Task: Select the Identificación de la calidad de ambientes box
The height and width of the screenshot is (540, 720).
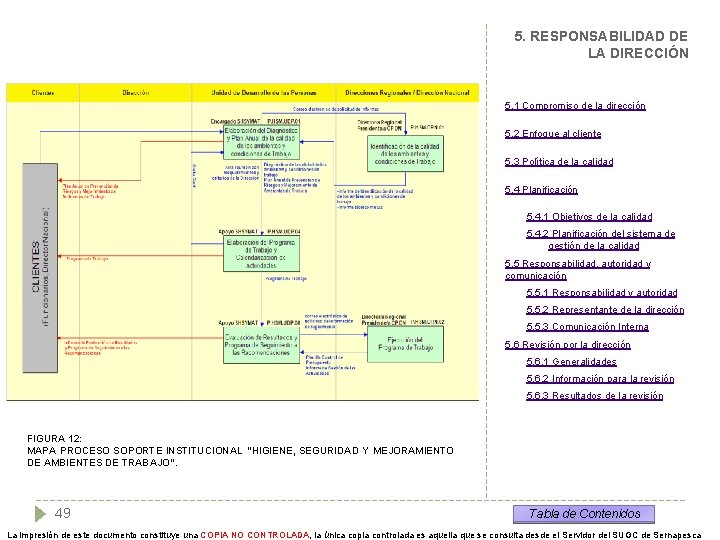Action: (x=405, y=154)
